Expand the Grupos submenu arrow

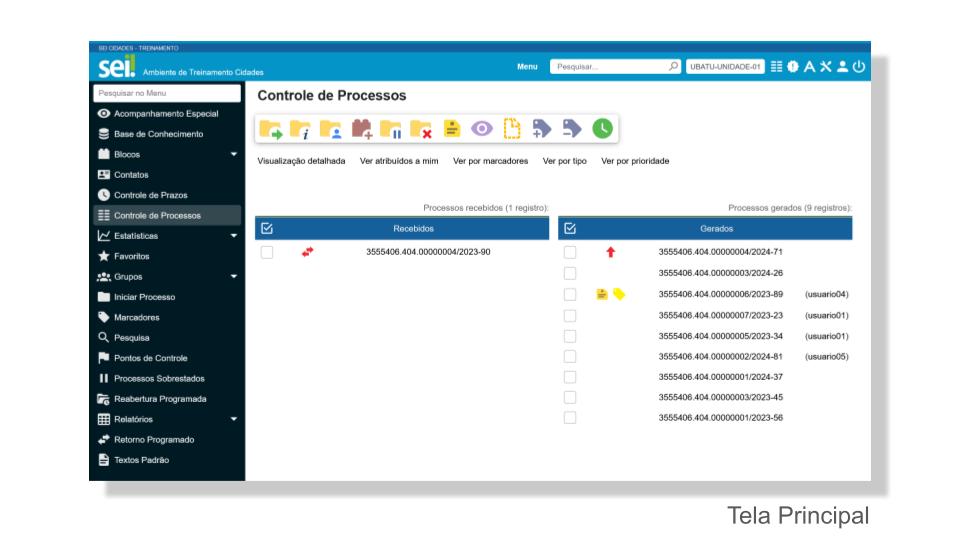tap(234, 277)
